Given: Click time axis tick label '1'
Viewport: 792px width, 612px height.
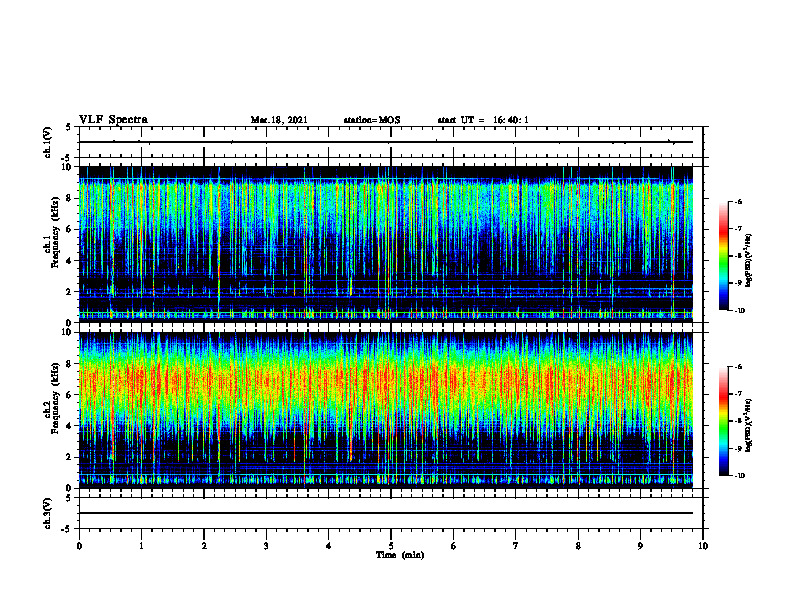Looking at the screenshot, I should [x=141, y=546].
